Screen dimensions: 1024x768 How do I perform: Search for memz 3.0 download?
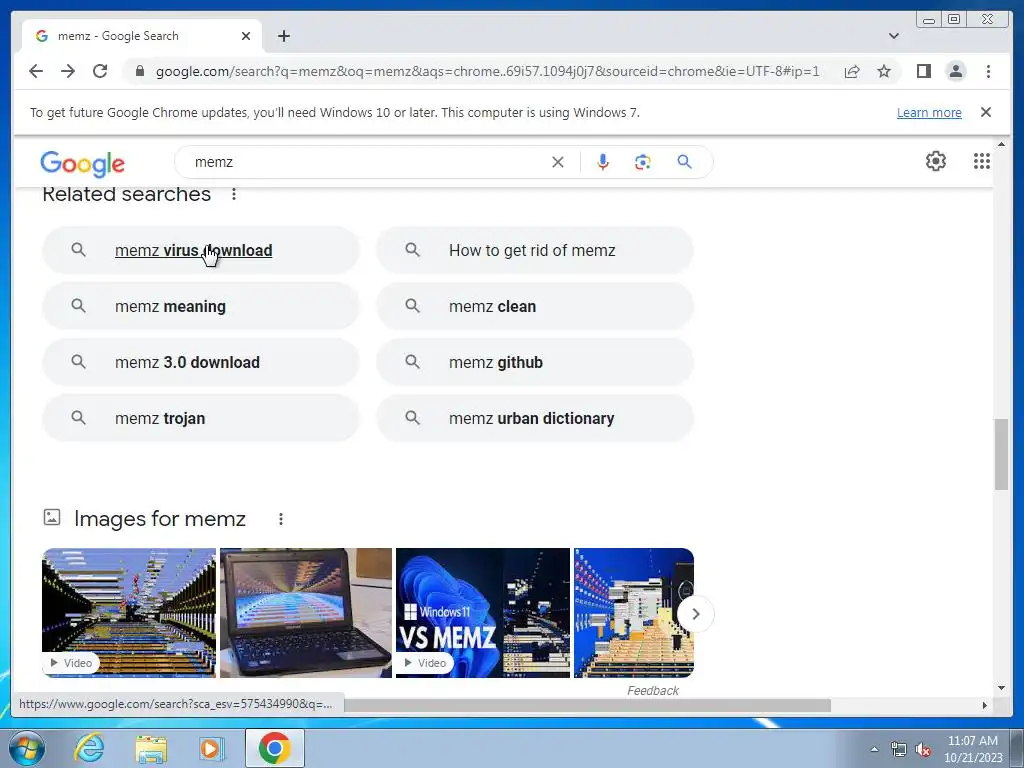coord(200,362)
